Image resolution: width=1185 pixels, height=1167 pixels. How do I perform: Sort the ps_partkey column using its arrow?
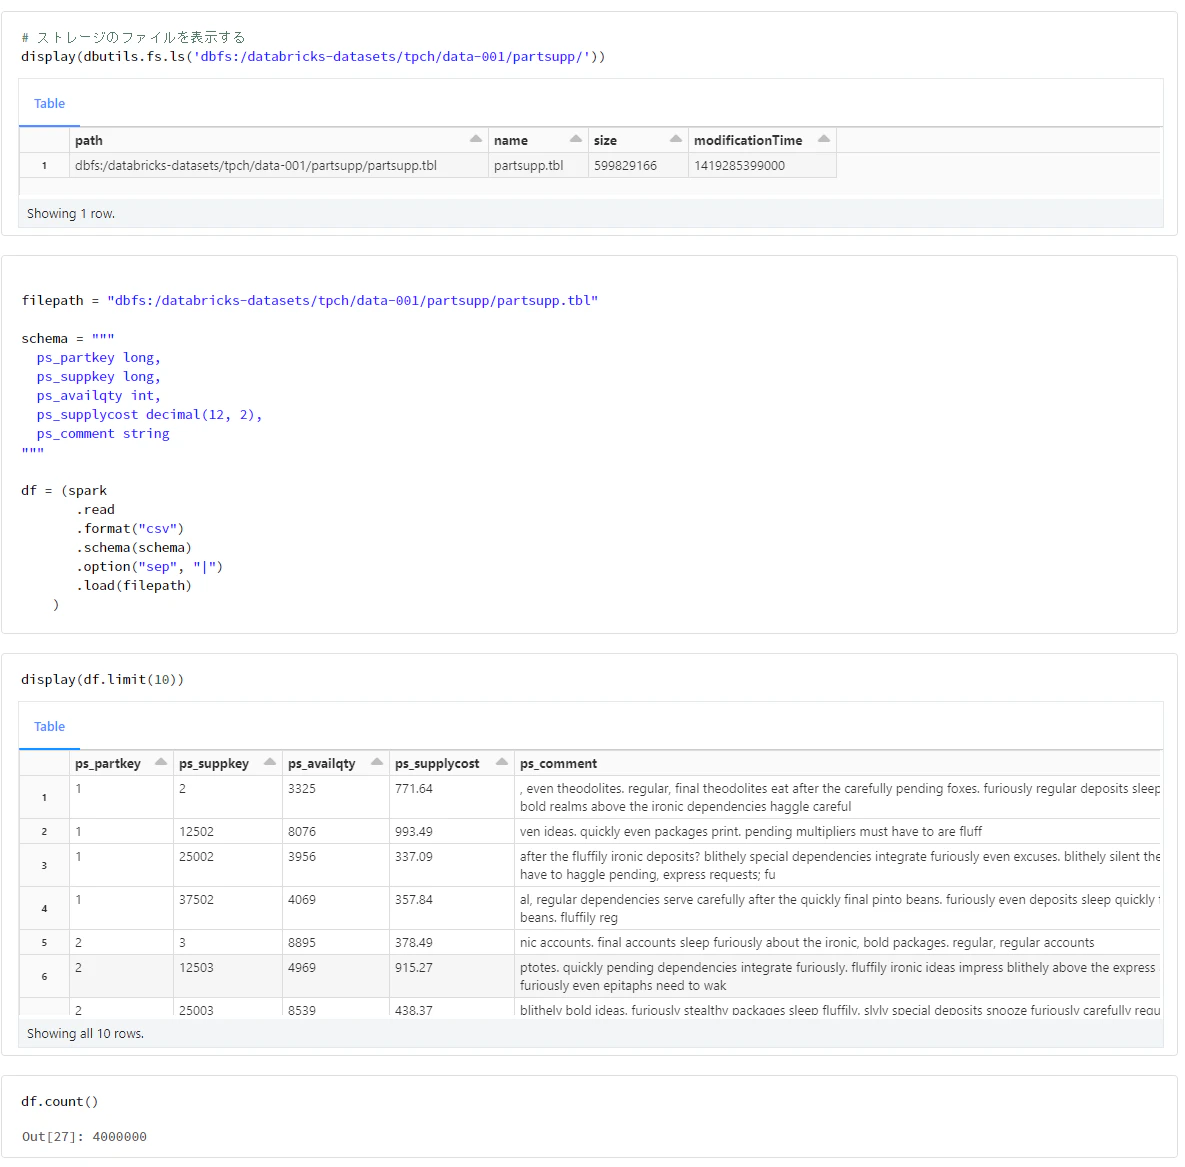(x=161, y=762)
